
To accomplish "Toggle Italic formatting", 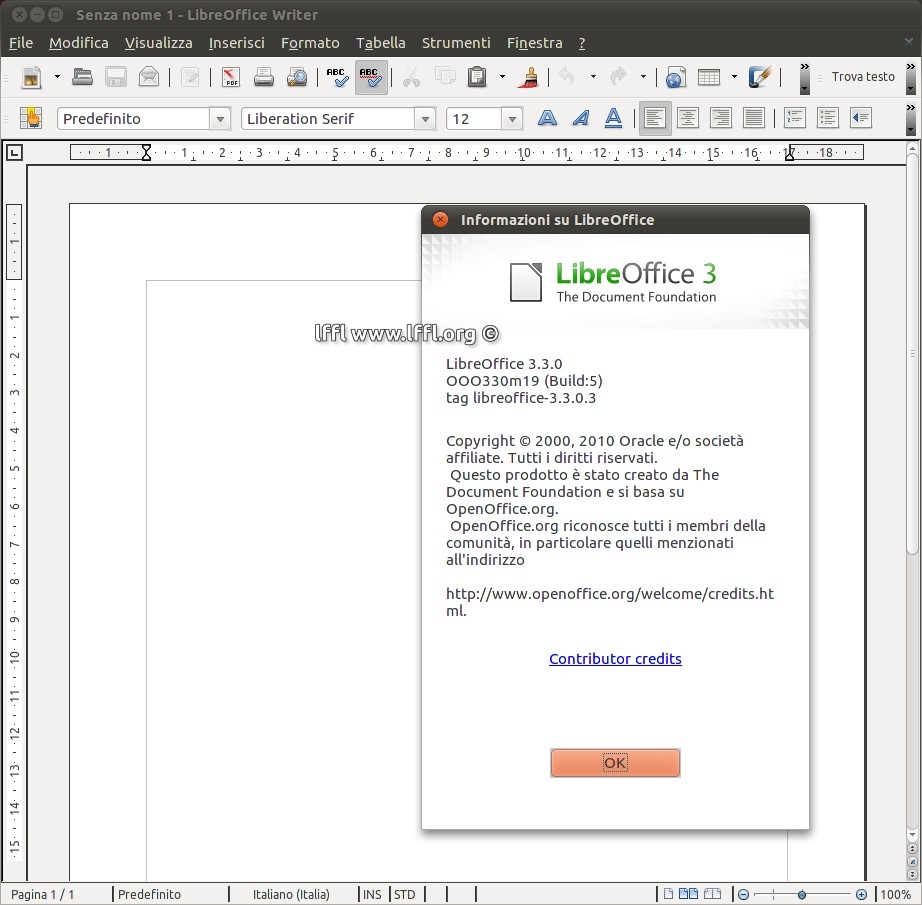I will [581, 118].
